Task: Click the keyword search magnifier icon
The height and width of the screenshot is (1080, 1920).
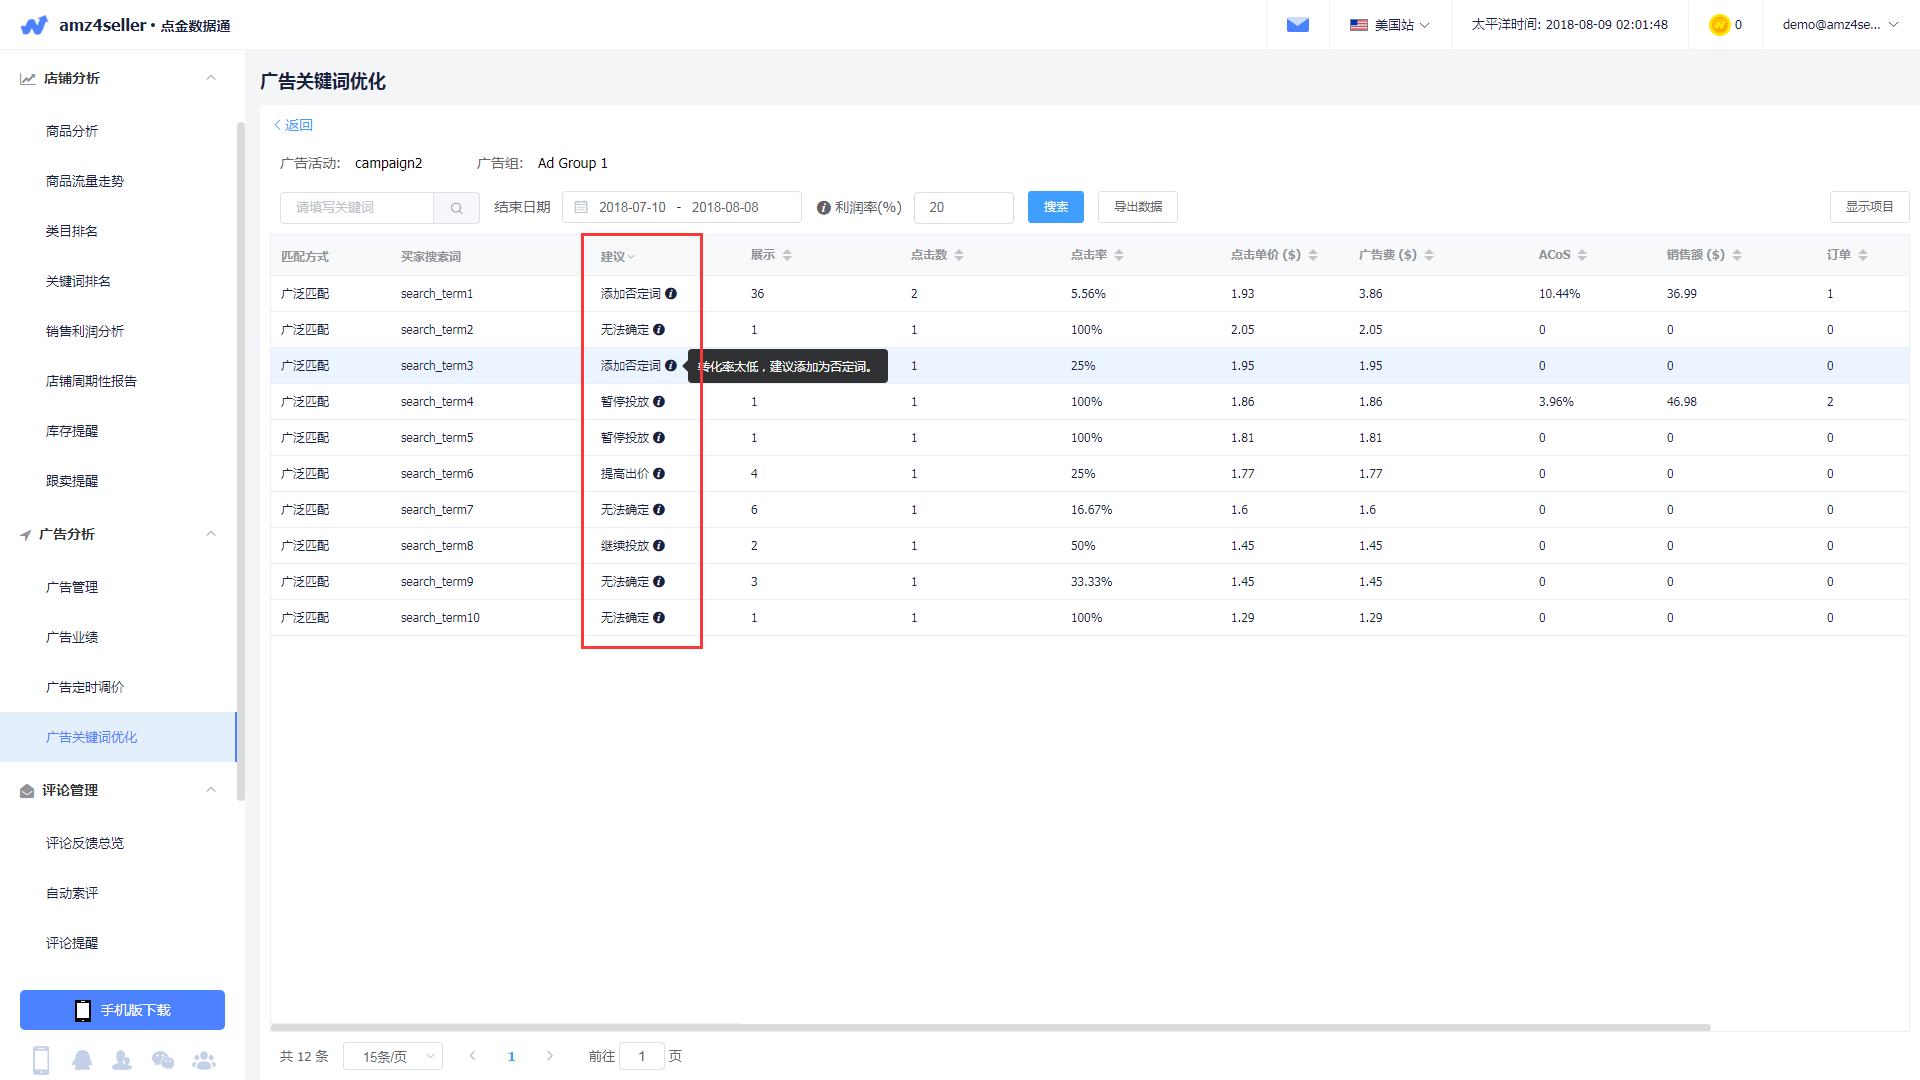Action: pyautogui.click(x=456, y=208)
